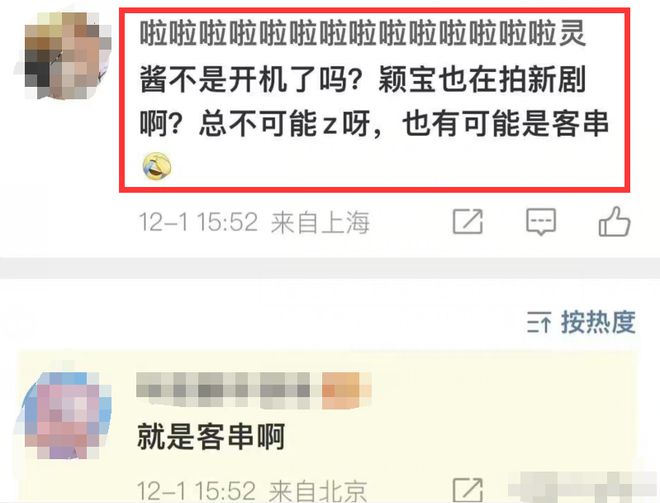Screen dimensions: 660x503
Task: Tap the repost icon on the Beijing reply
Action: [x=468, y=490]
